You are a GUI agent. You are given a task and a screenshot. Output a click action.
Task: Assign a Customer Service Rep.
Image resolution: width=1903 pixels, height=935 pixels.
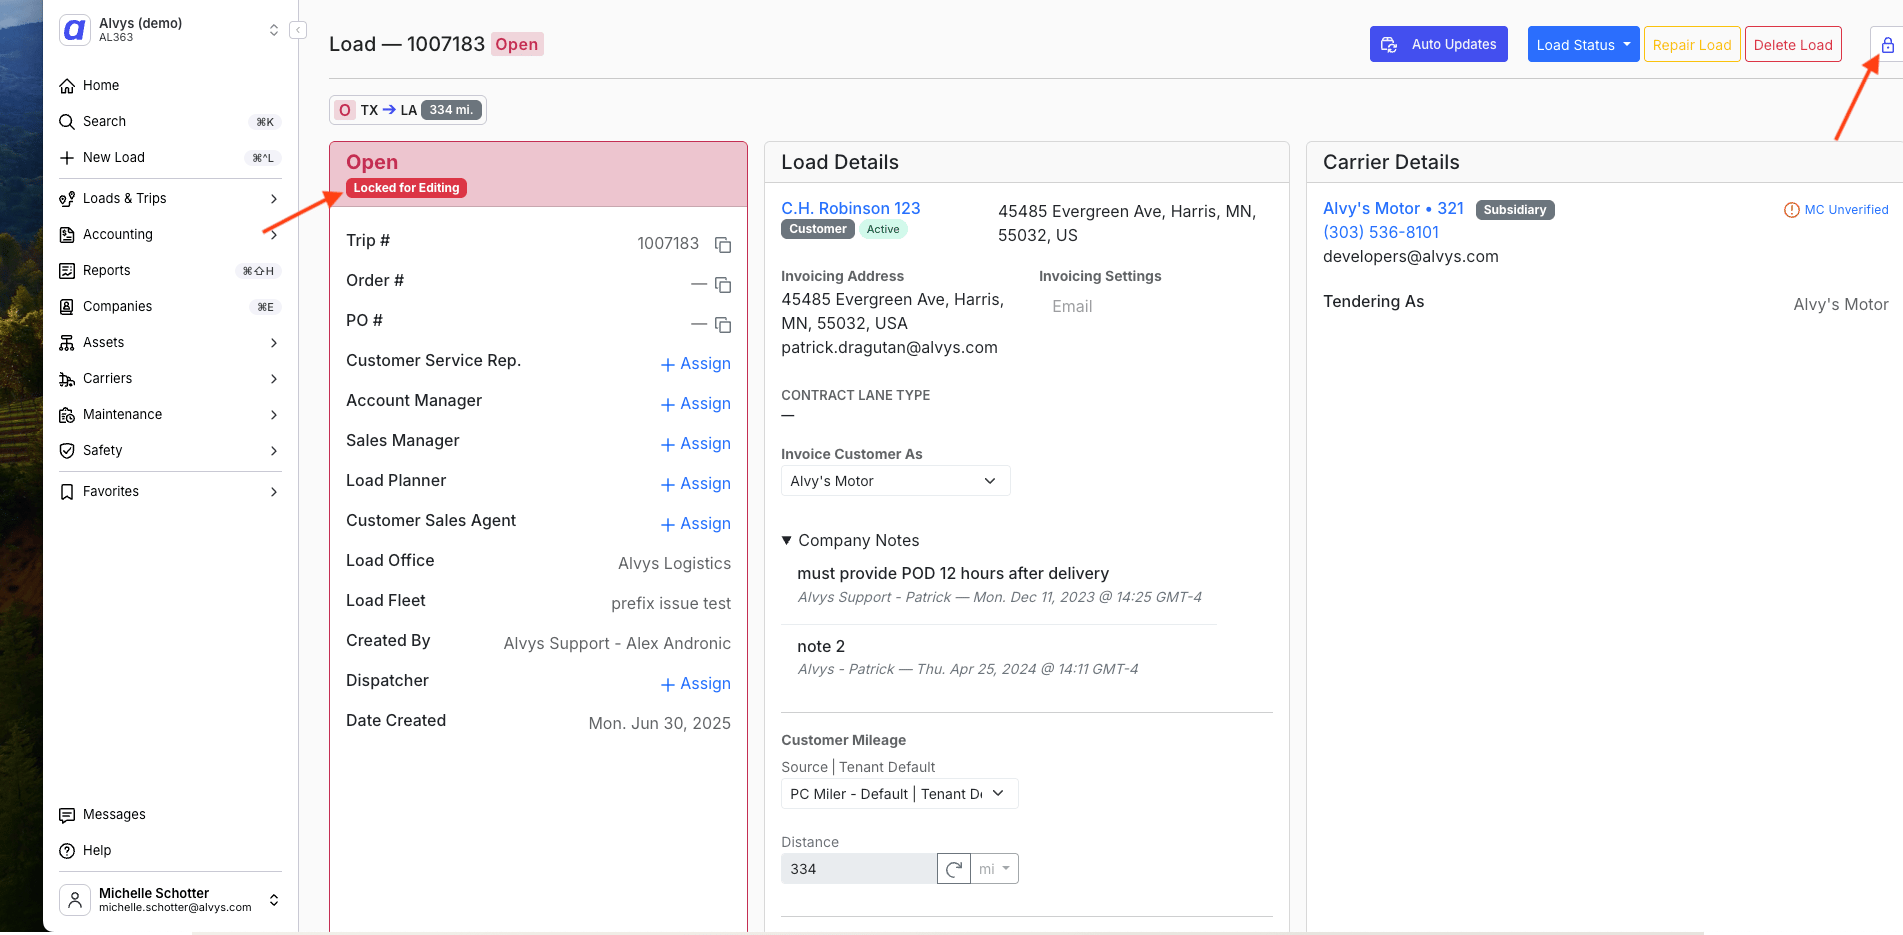point(696,364)
